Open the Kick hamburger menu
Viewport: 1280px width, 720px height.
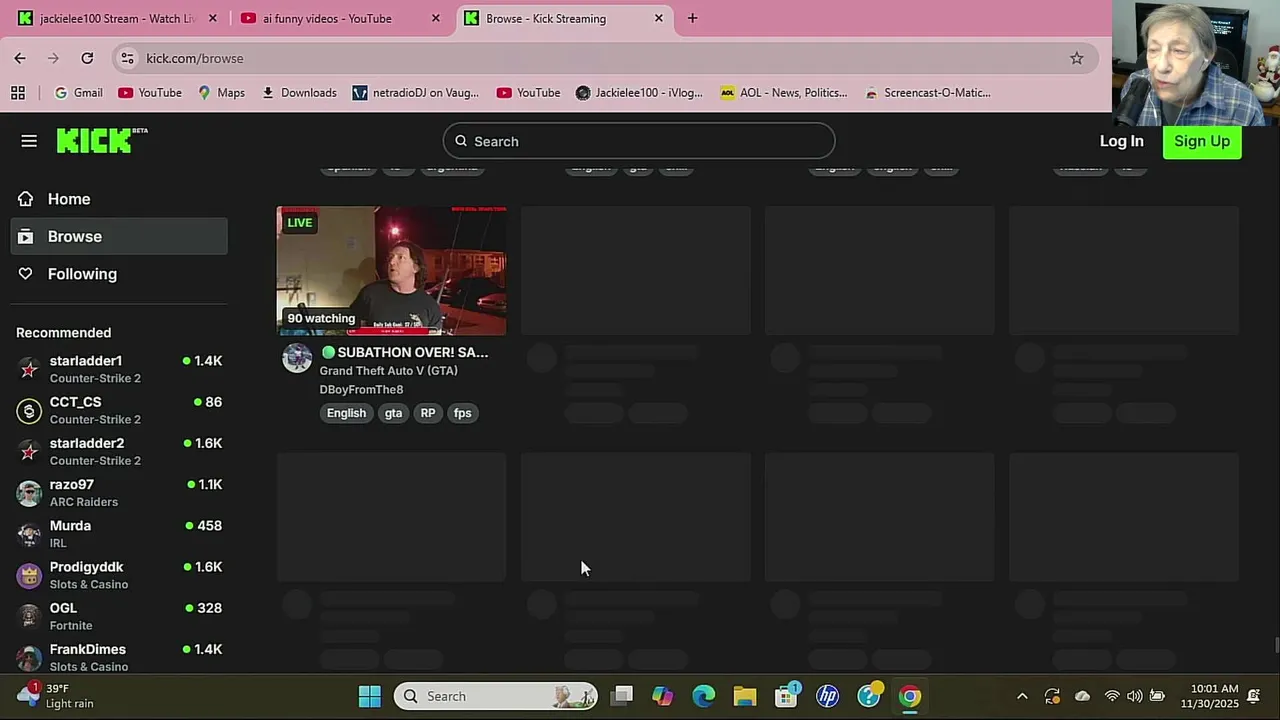point(29,141)
